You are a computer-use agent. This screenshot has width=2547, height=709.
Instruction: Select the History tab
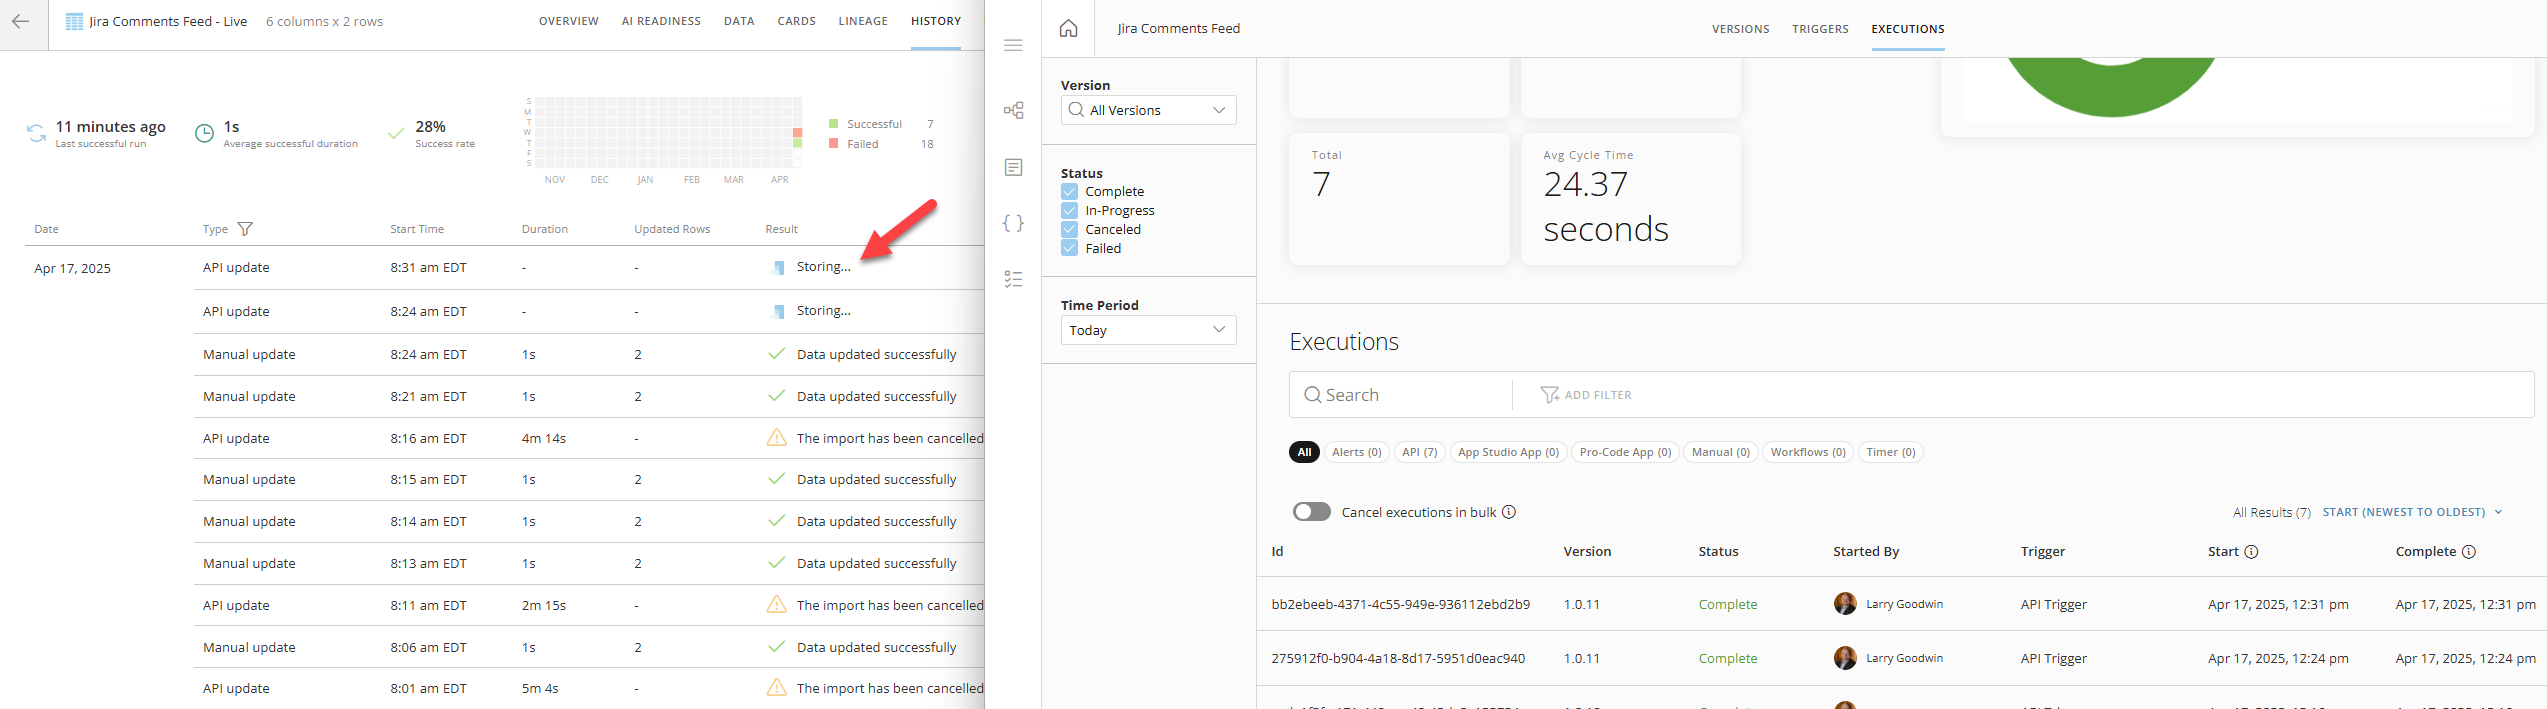[936, 21]
